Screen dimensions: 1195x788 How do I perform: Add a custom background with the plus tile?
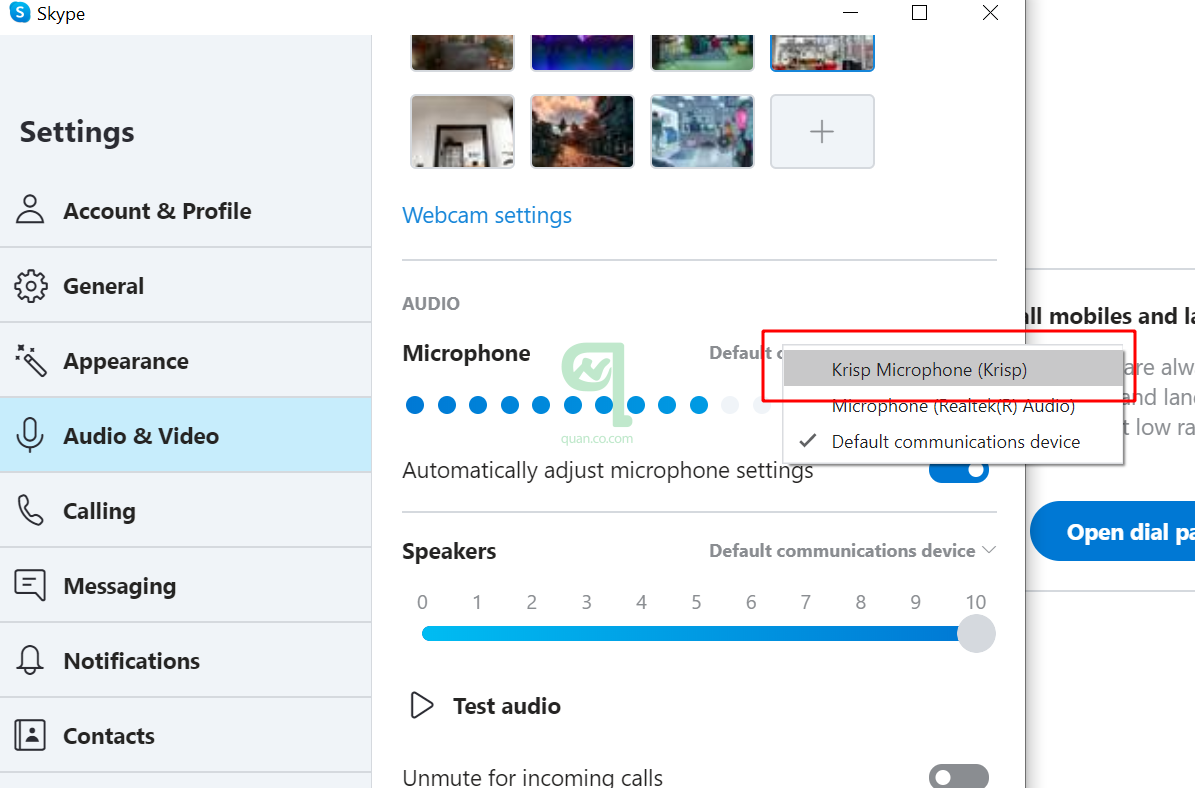click(822, 132)
